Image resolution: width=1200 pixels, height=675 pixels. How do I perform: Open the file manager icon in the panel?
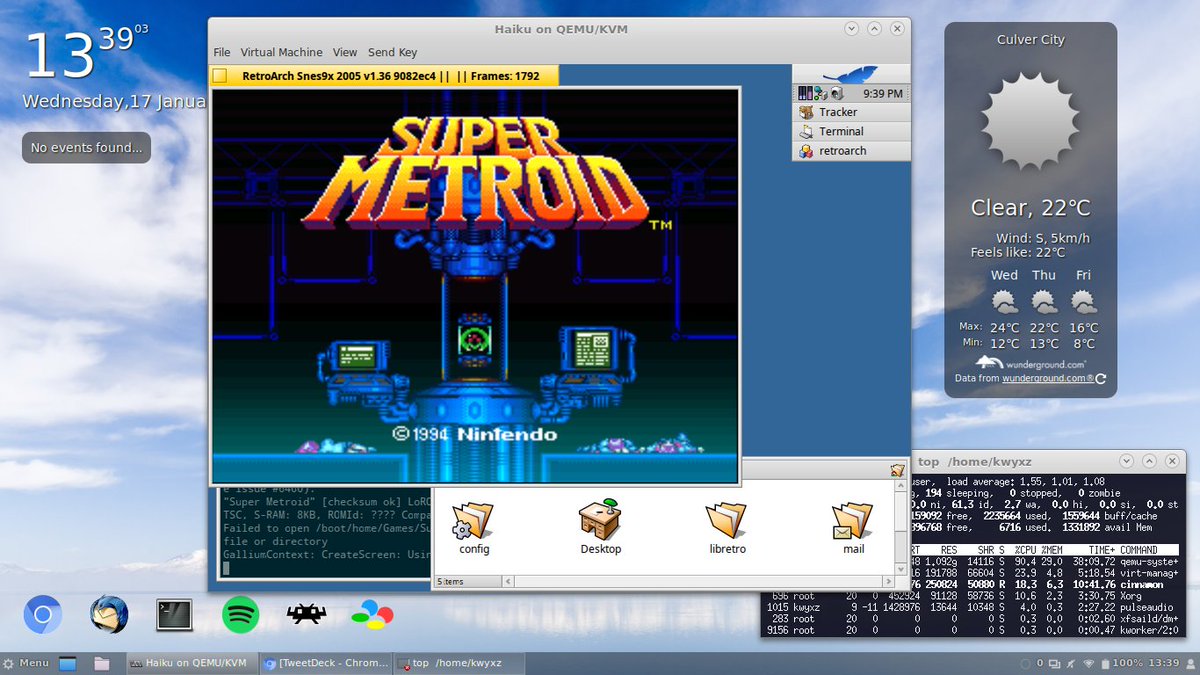101,663
